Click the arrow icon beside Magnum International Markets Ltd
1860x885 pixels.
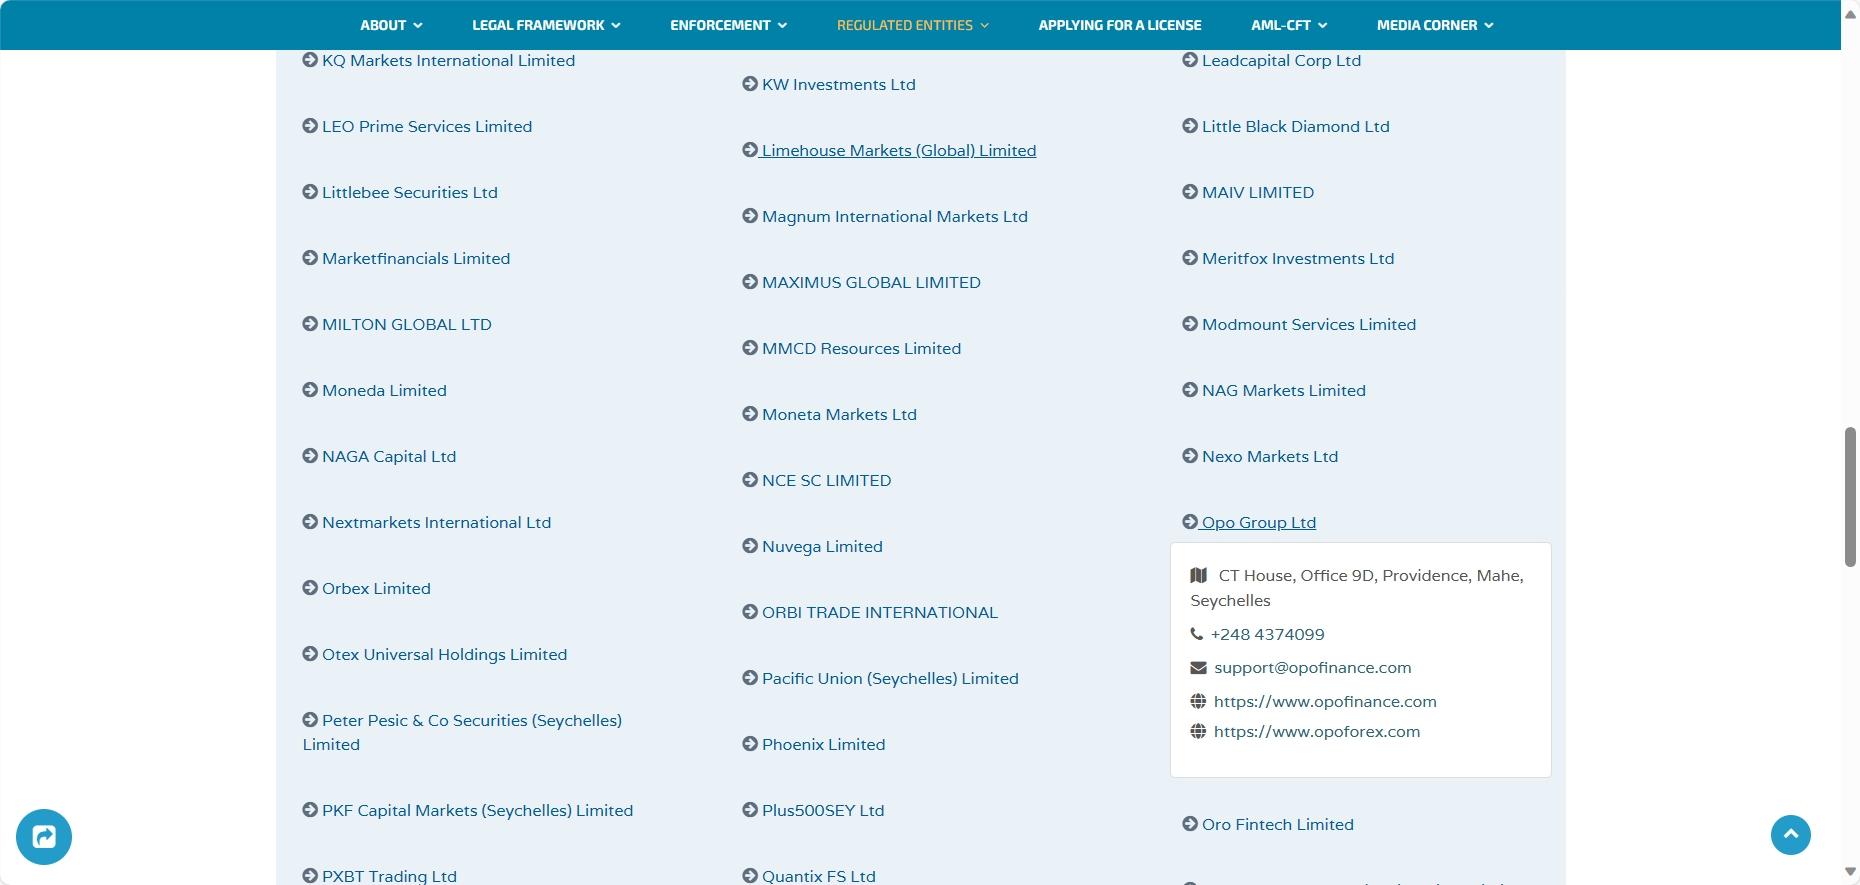pos(750,216)
